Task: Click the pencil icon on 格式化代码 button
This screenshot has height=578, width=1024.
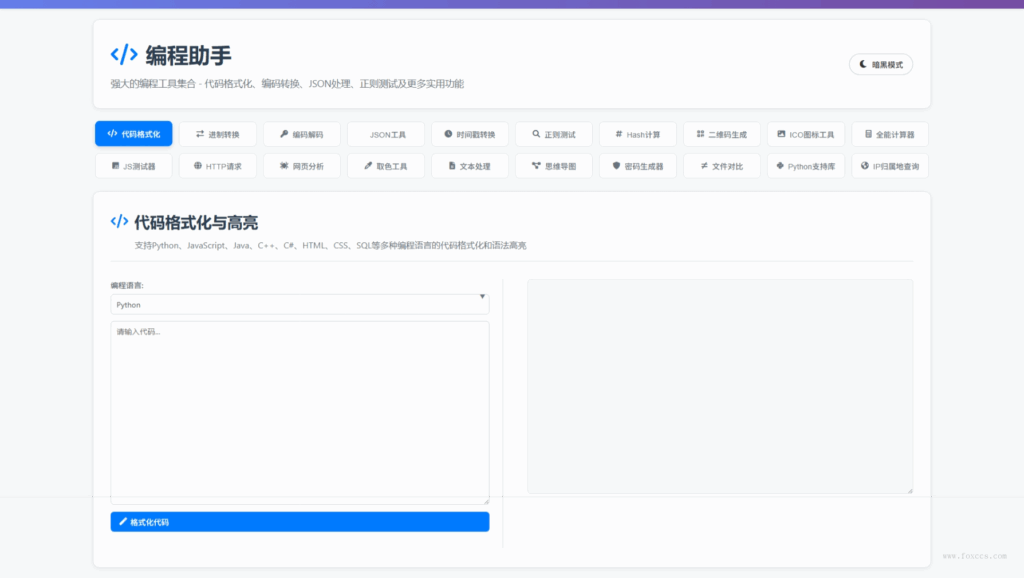Action: 123,522
